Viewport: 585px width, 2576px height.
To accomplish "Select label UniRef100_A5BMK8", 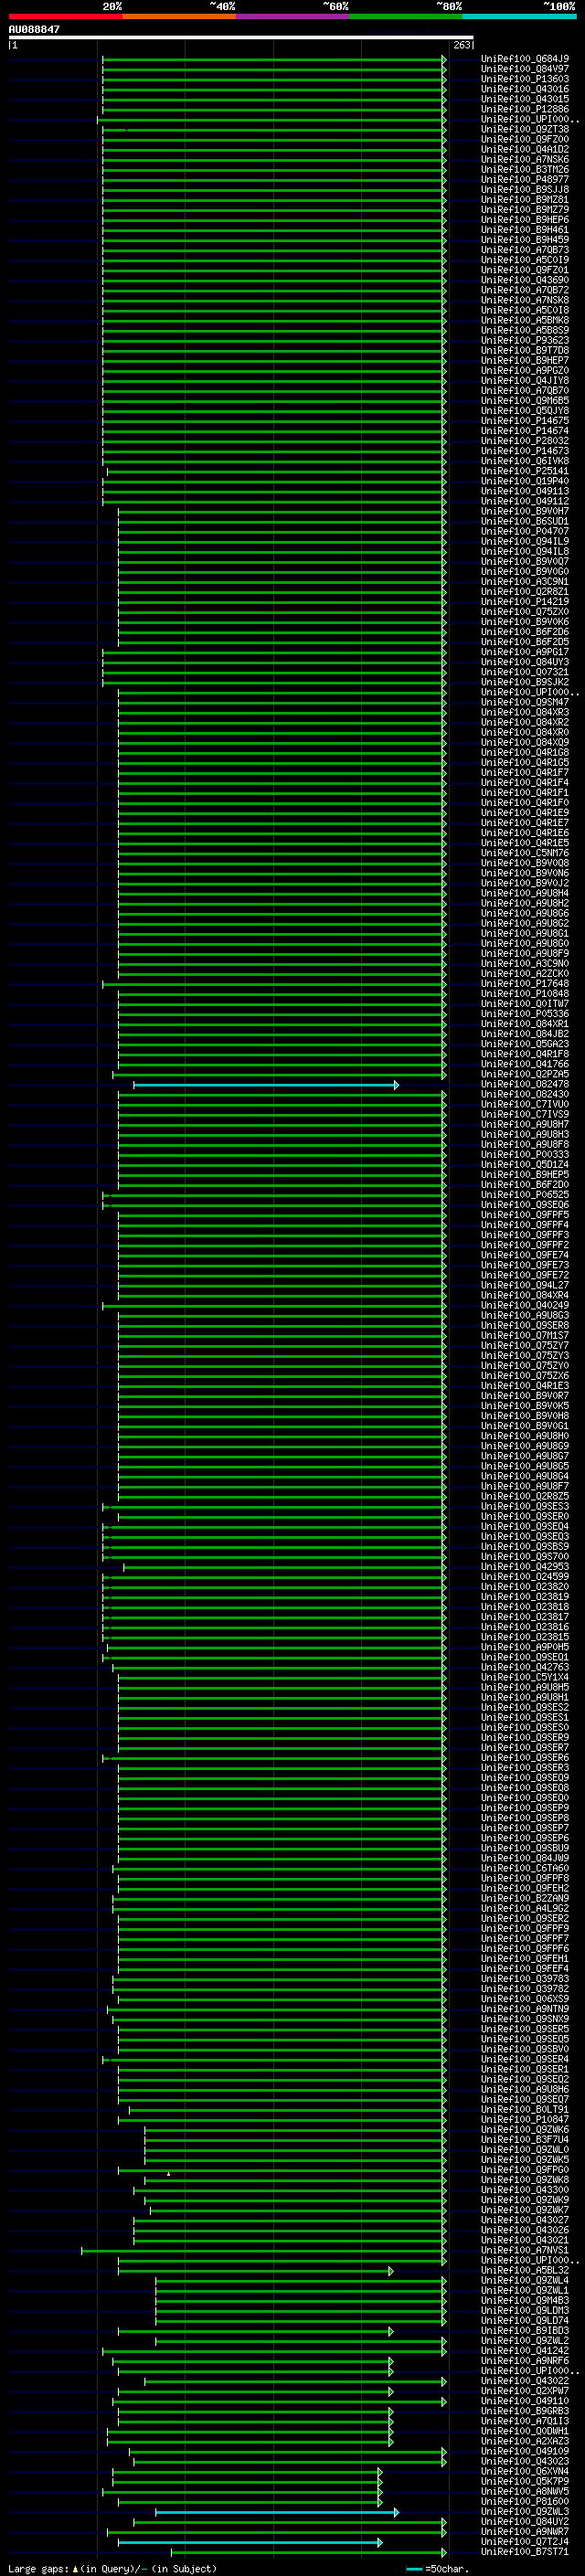I will click(x=525, y=320).
